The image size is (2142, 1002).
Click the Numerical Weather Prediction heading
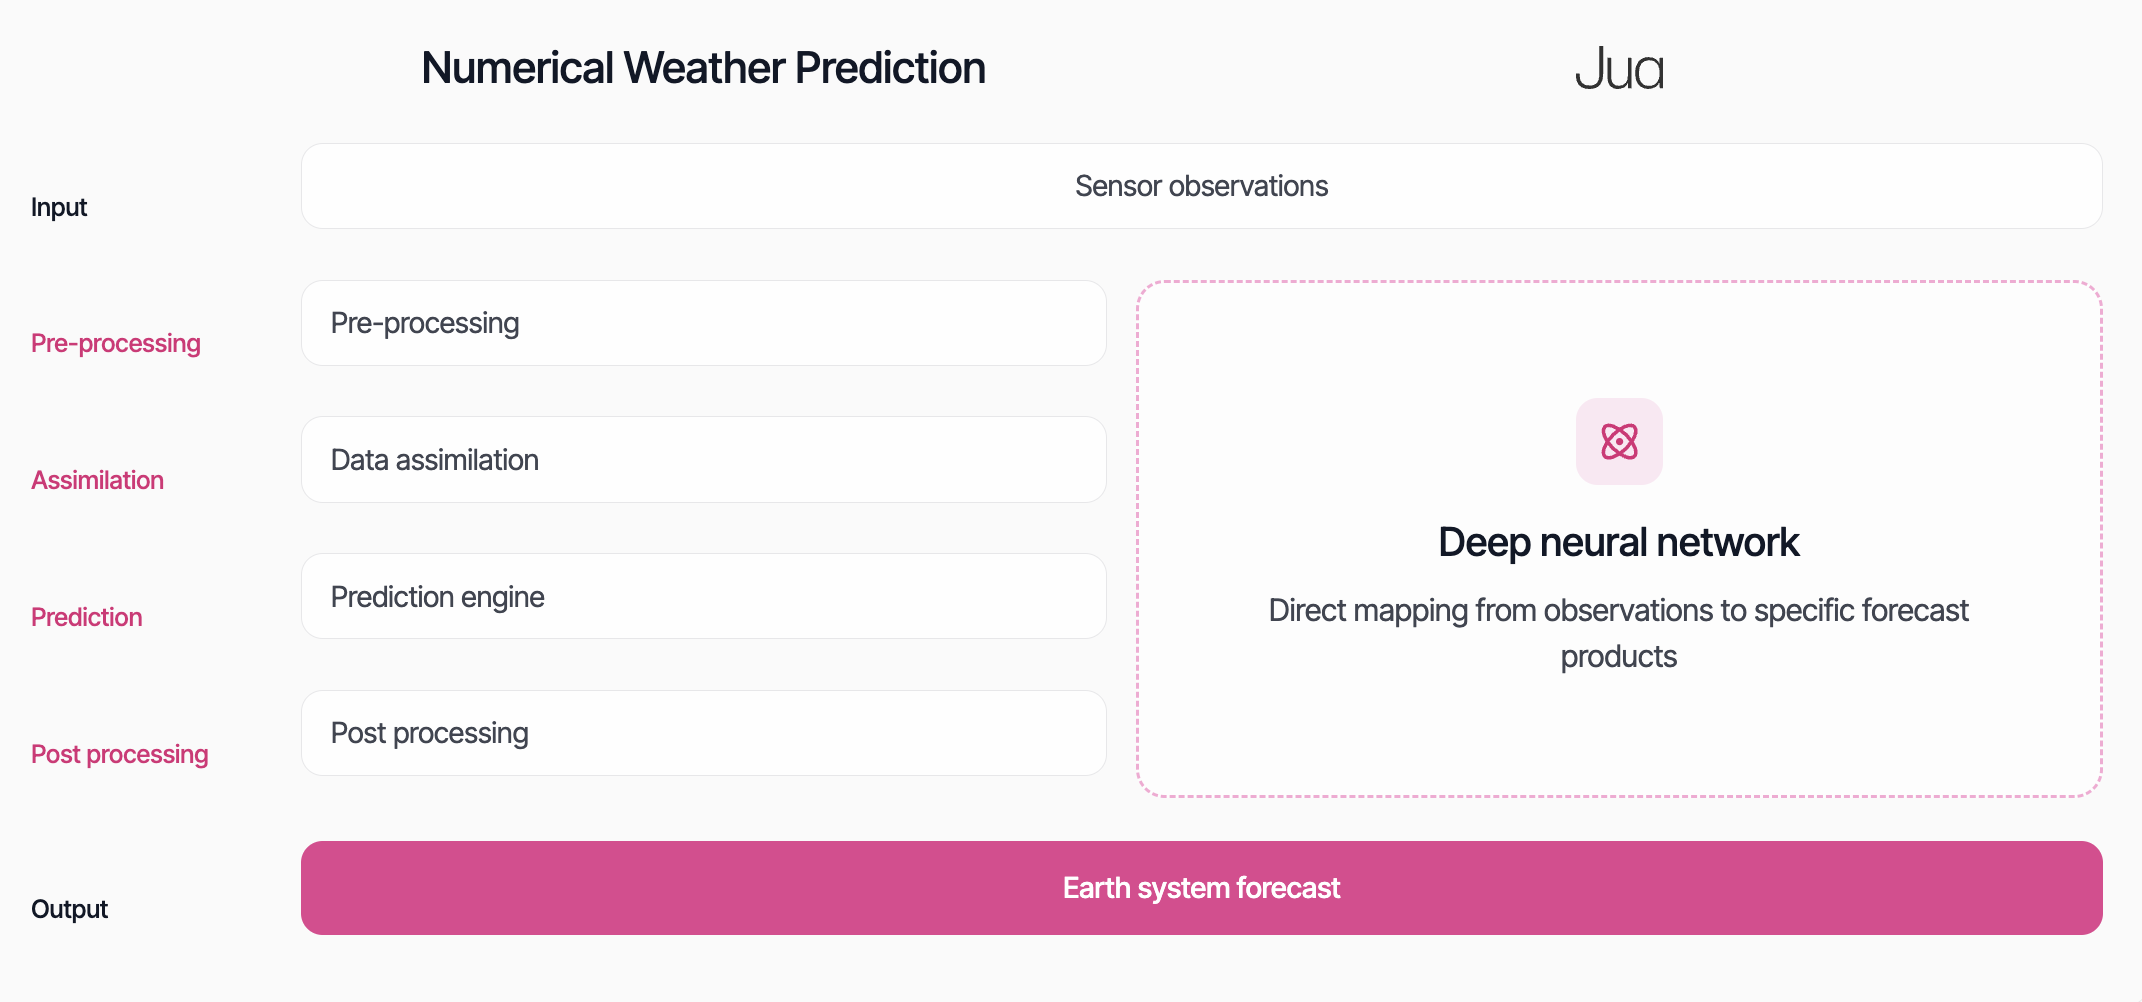pos(703,68)
